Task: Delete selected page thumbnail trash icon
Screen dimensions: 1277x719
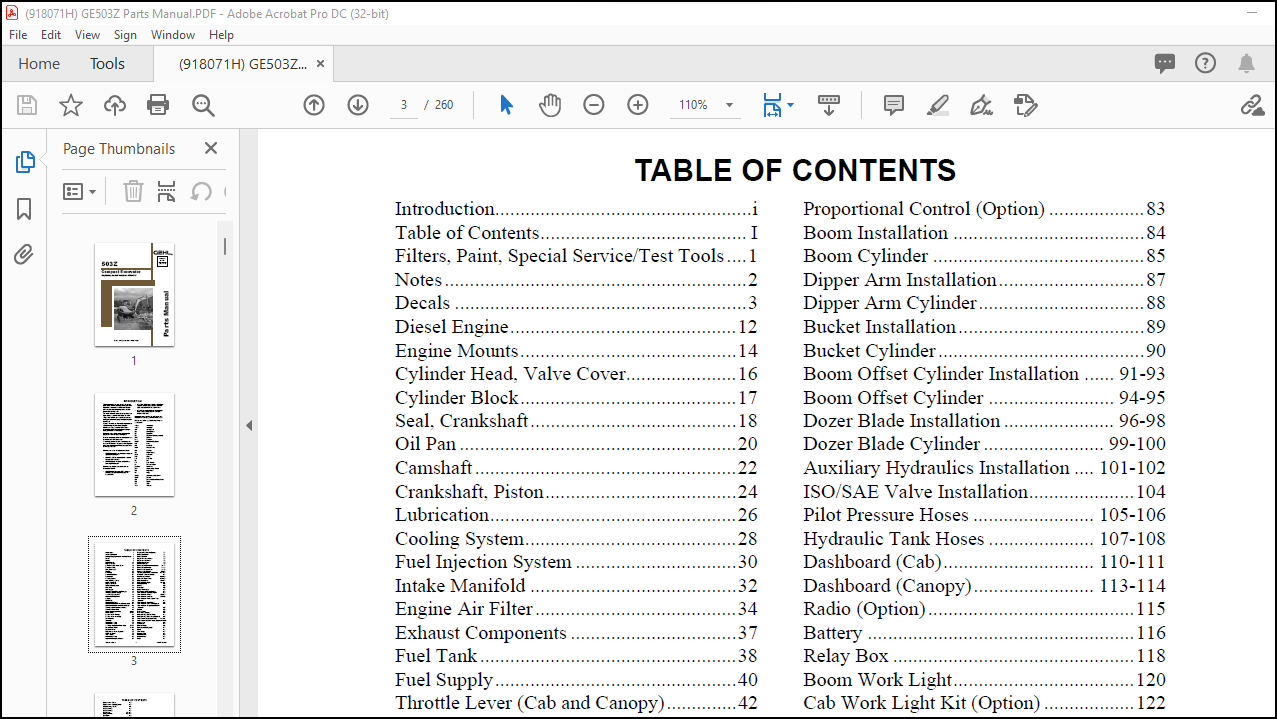Action: click(133, 191)
